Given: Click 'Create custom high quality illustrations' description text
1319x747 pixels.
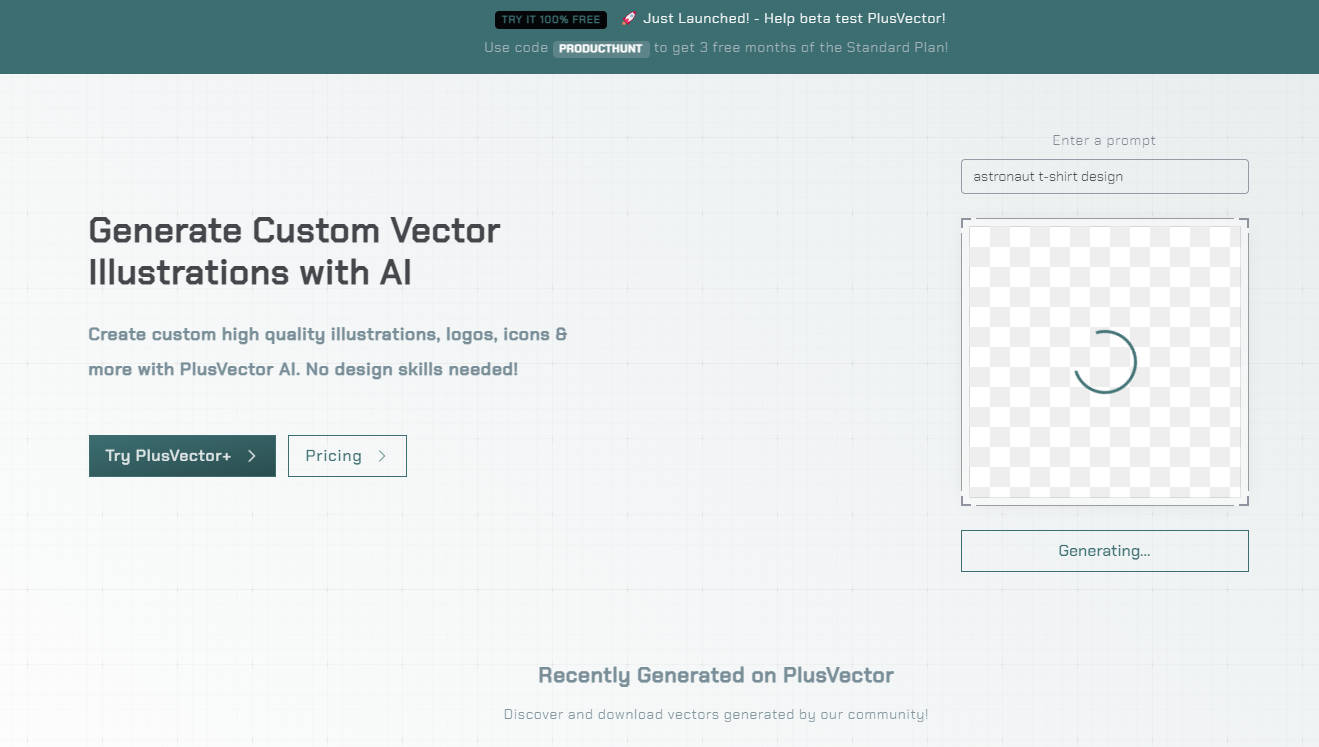Looking at the screenshot, I should [328, 351].
